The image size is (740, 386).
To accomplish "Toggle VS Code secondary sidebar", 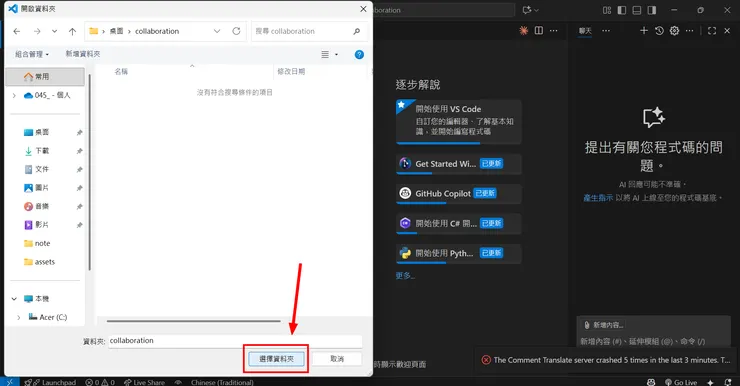I will 652,10.
